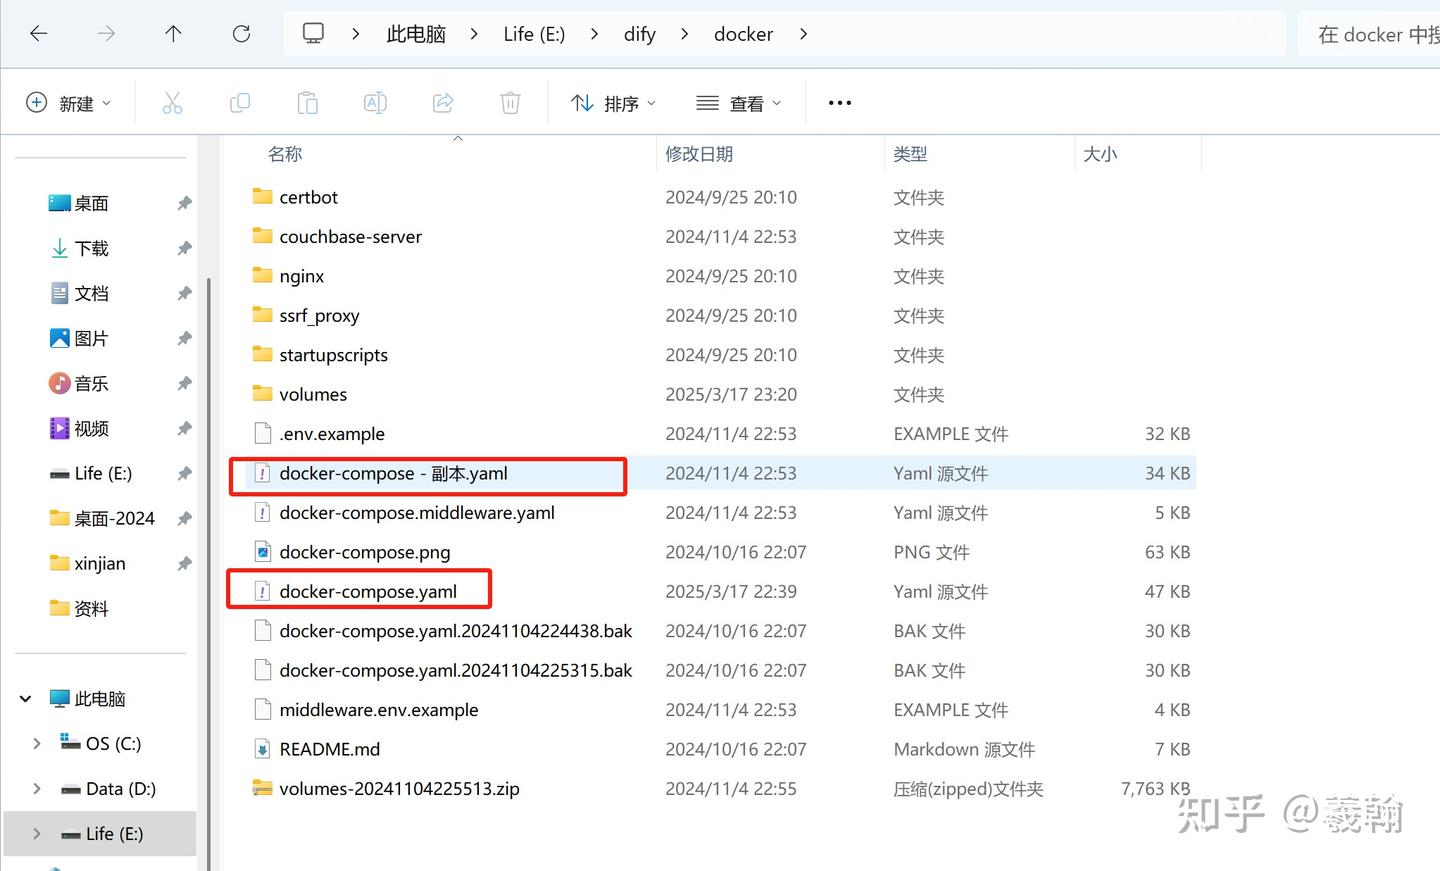Open docker-compose.yaml file
The width and height of the screenshot is (1440, 871).
point(368,590)
